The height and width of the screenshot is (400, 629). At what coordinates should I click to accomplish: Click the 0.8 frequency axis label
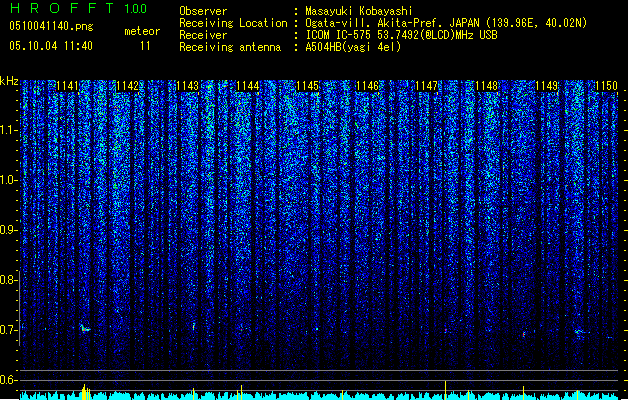point(7,280)
